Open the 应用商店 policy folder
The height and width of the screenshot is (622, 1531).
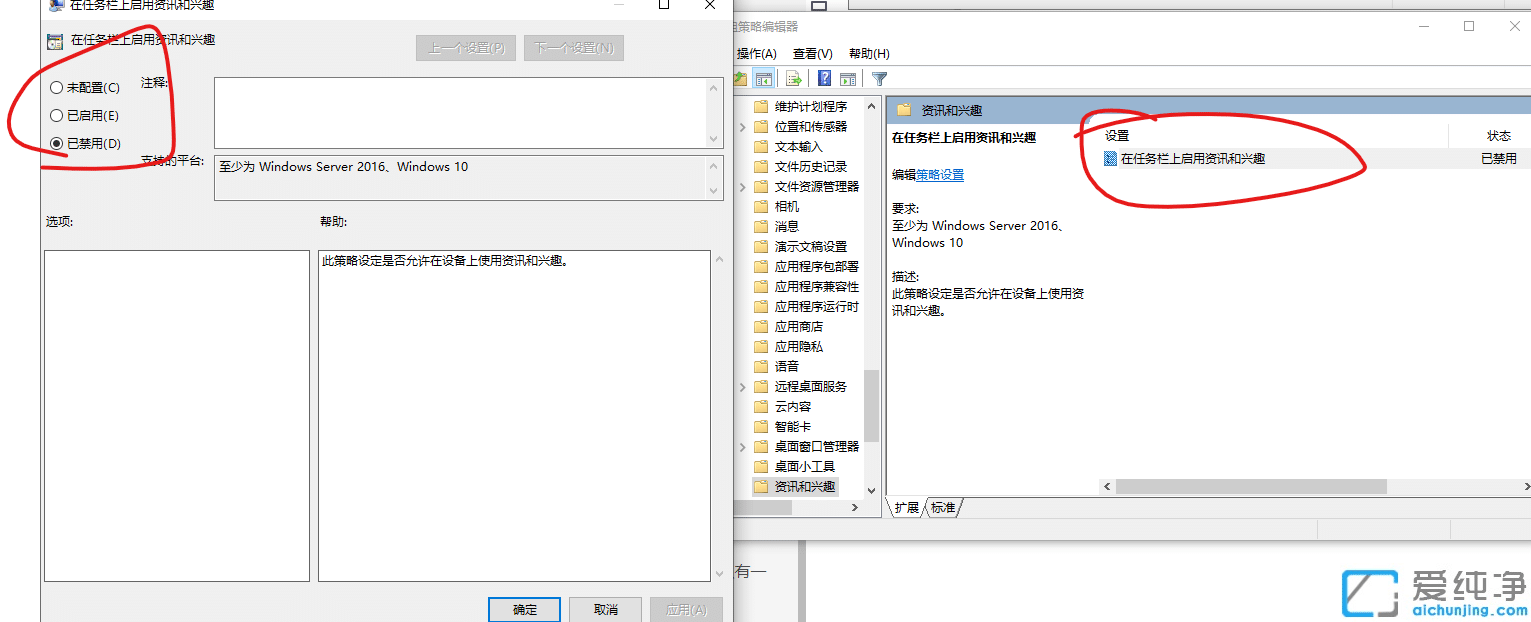[797, 326]
